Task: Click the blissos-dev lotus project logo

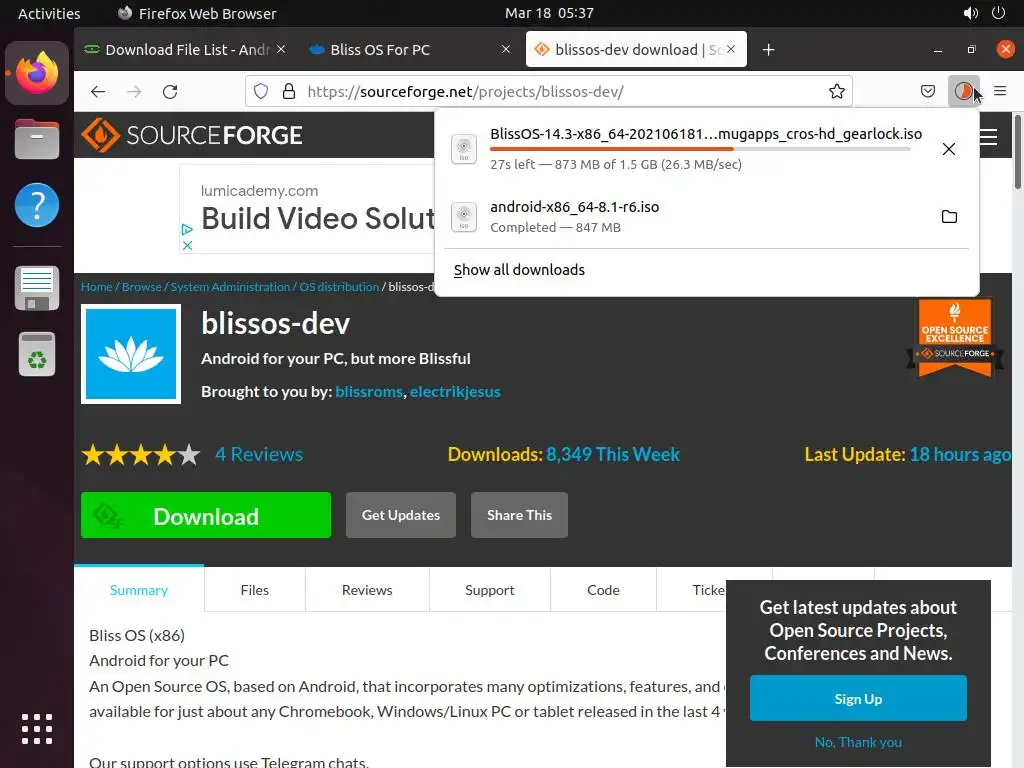Action: [x=131, y=354]
